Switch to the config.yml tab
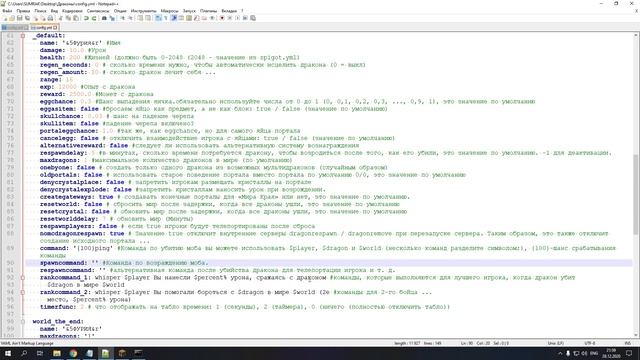Screen dimensions: 640x360 point(43,27)
